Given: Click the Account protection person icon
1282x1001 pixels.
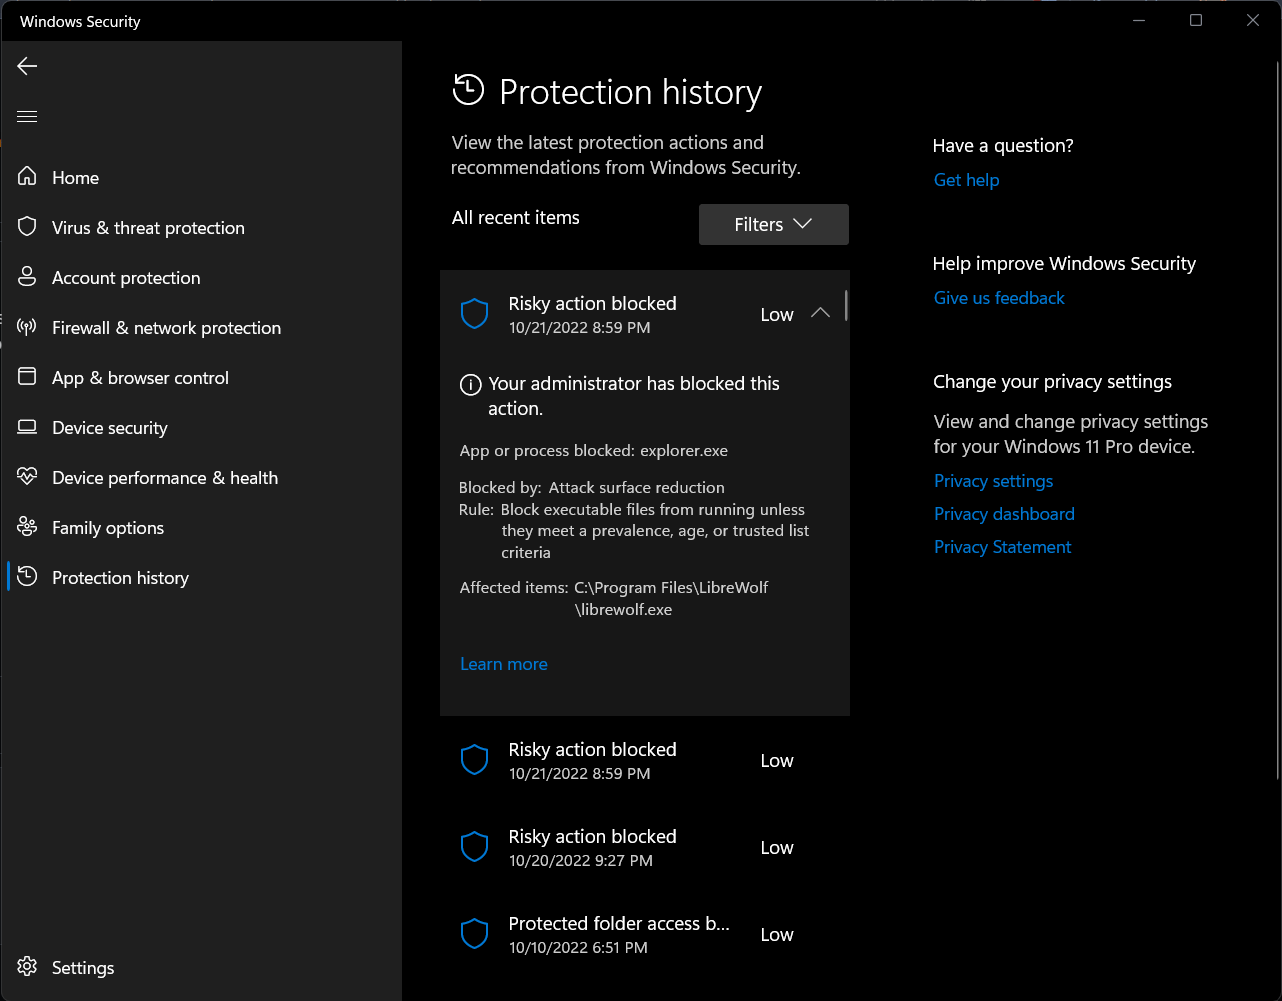Looking at the screenshot, I should coord(27,277).
